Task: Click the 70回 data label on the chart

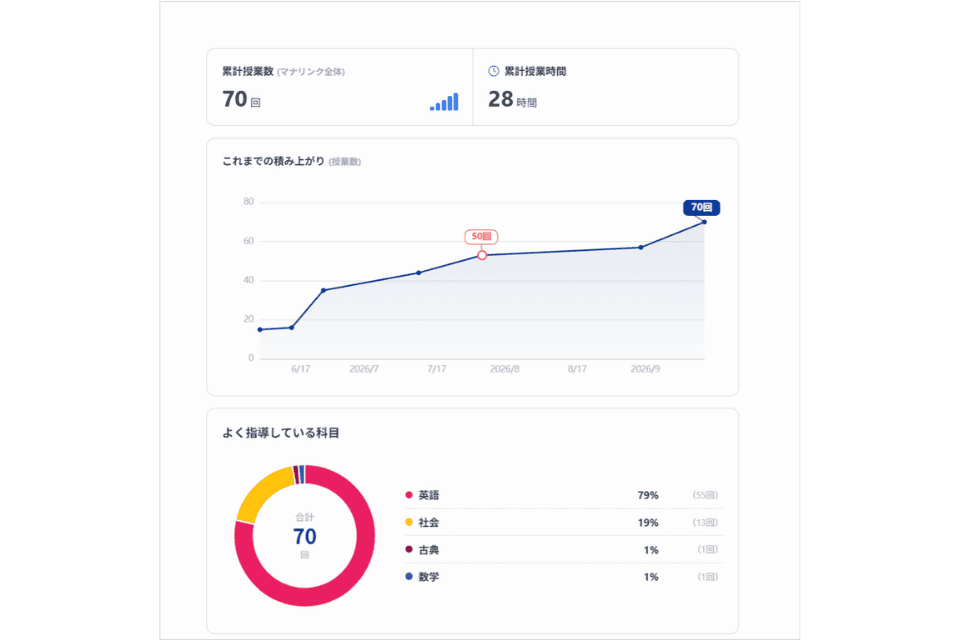Action: (702, 208)
